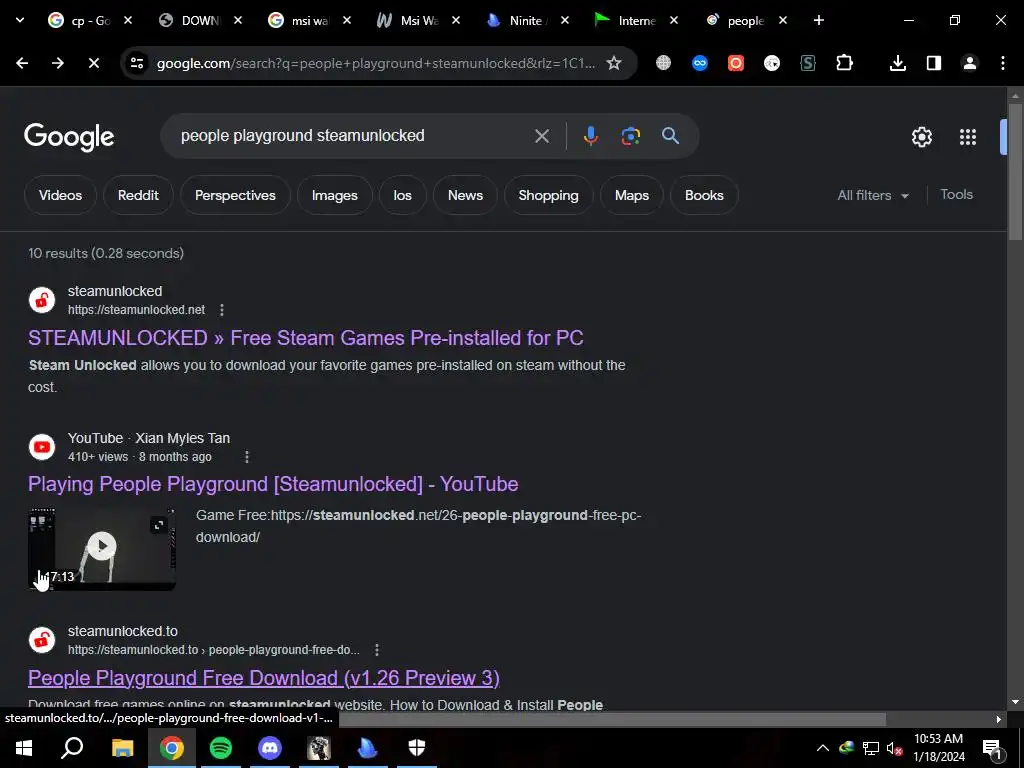Screen dimensions: 1024x768
Task: Click the white round extension icon
Action: [772, 63]
